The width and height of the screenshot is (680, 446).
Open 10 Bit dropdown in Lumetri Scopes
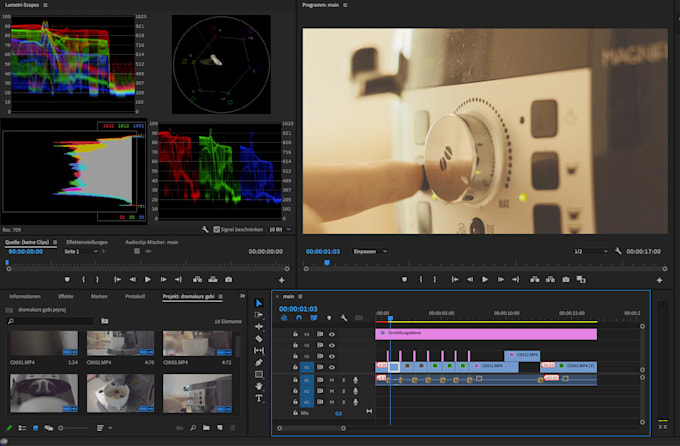click(x=280, y=230)
